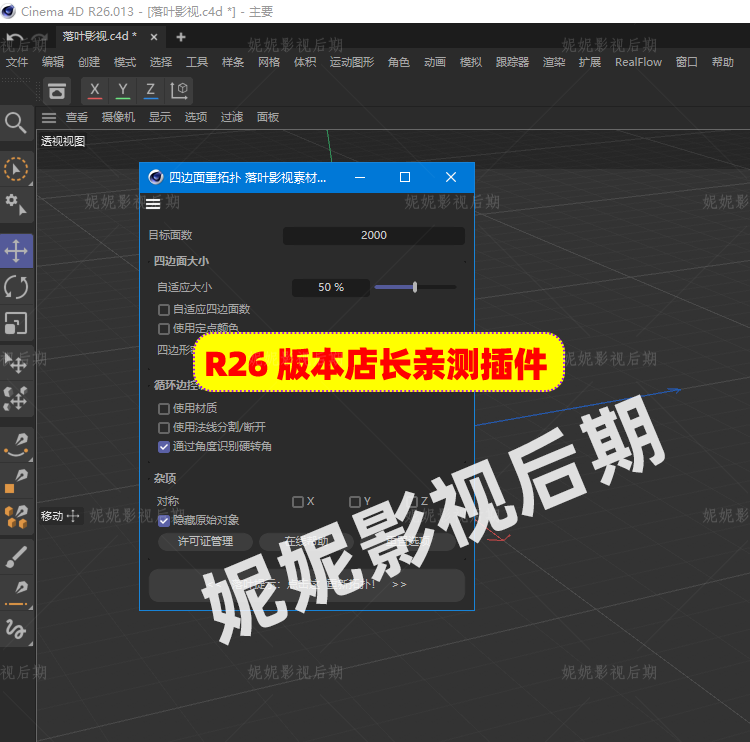This screenshot has width=750, height=742.
Task: Maximize the 四边面重拓扑 dialog window
Action: (405, 177)
